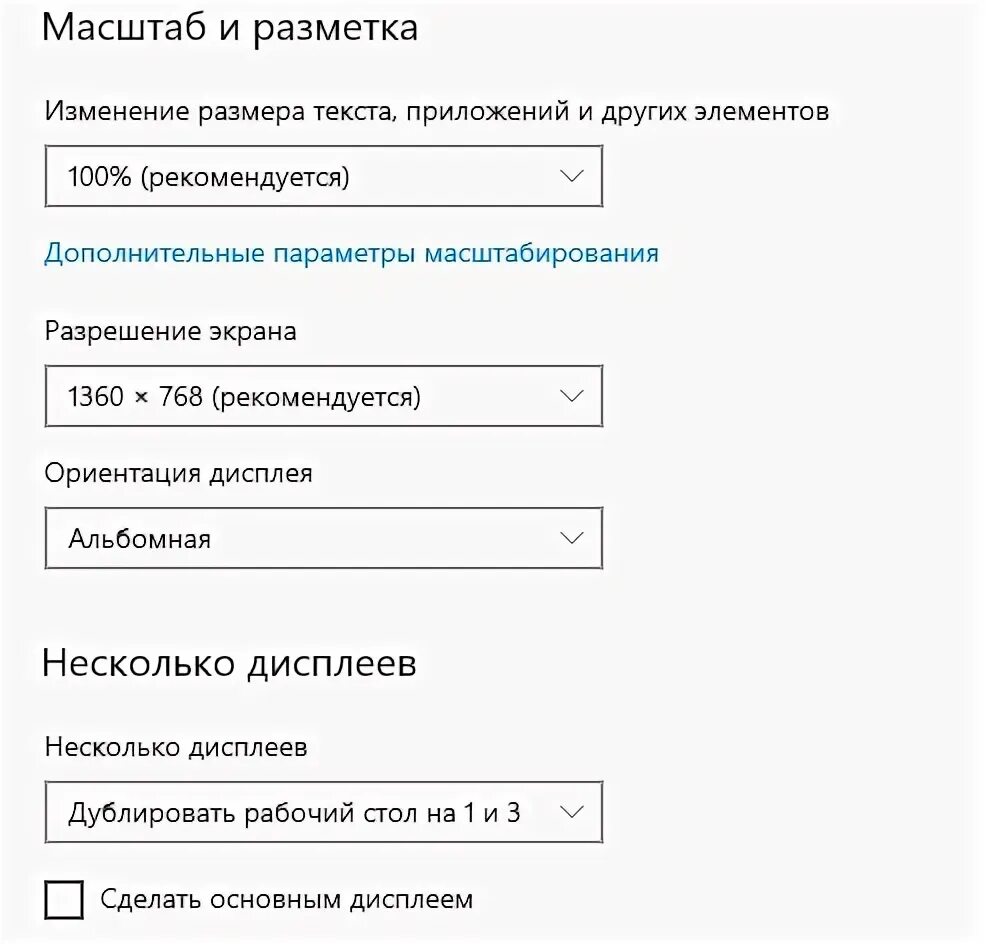The width and height of the screenshot is (986, 944).
Task: Expand the Альбомная orientation dropdown
Action: click(323, 539)
